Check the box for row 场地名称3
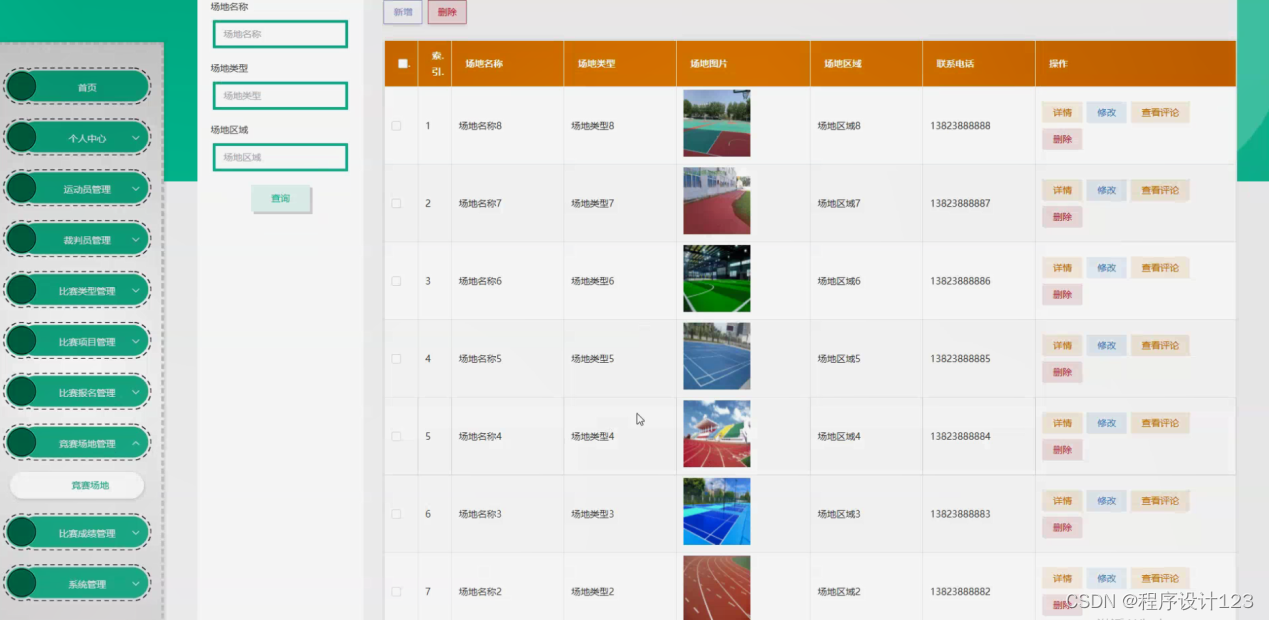1269x620 pixels. click(396, 514)
